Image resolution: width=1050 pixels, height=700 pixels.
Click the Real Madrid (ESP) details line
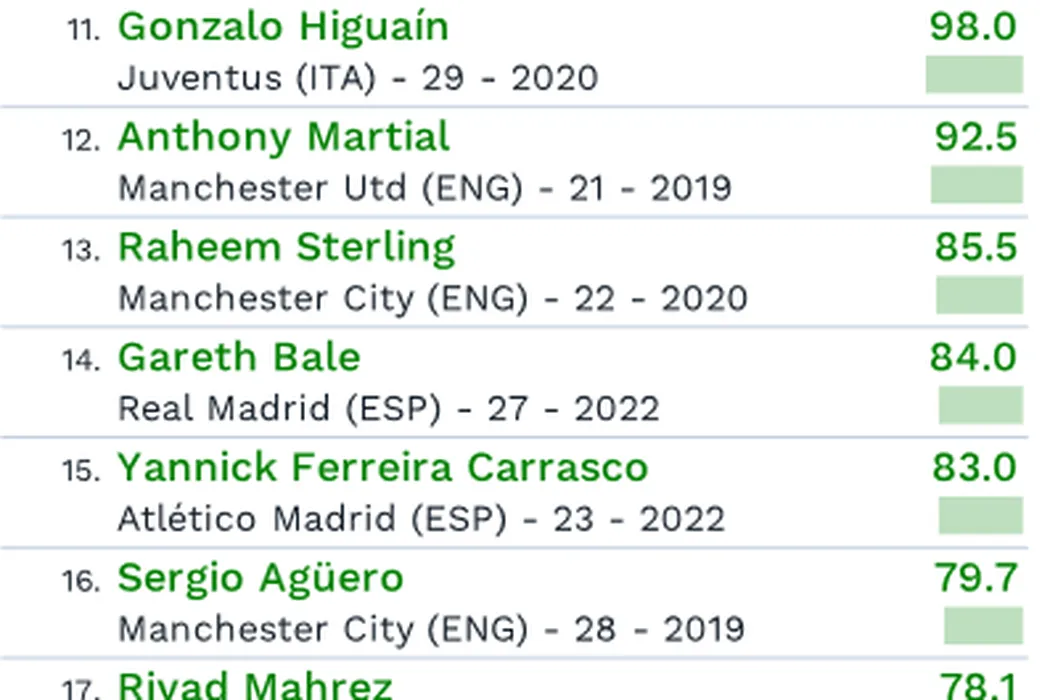388,408
